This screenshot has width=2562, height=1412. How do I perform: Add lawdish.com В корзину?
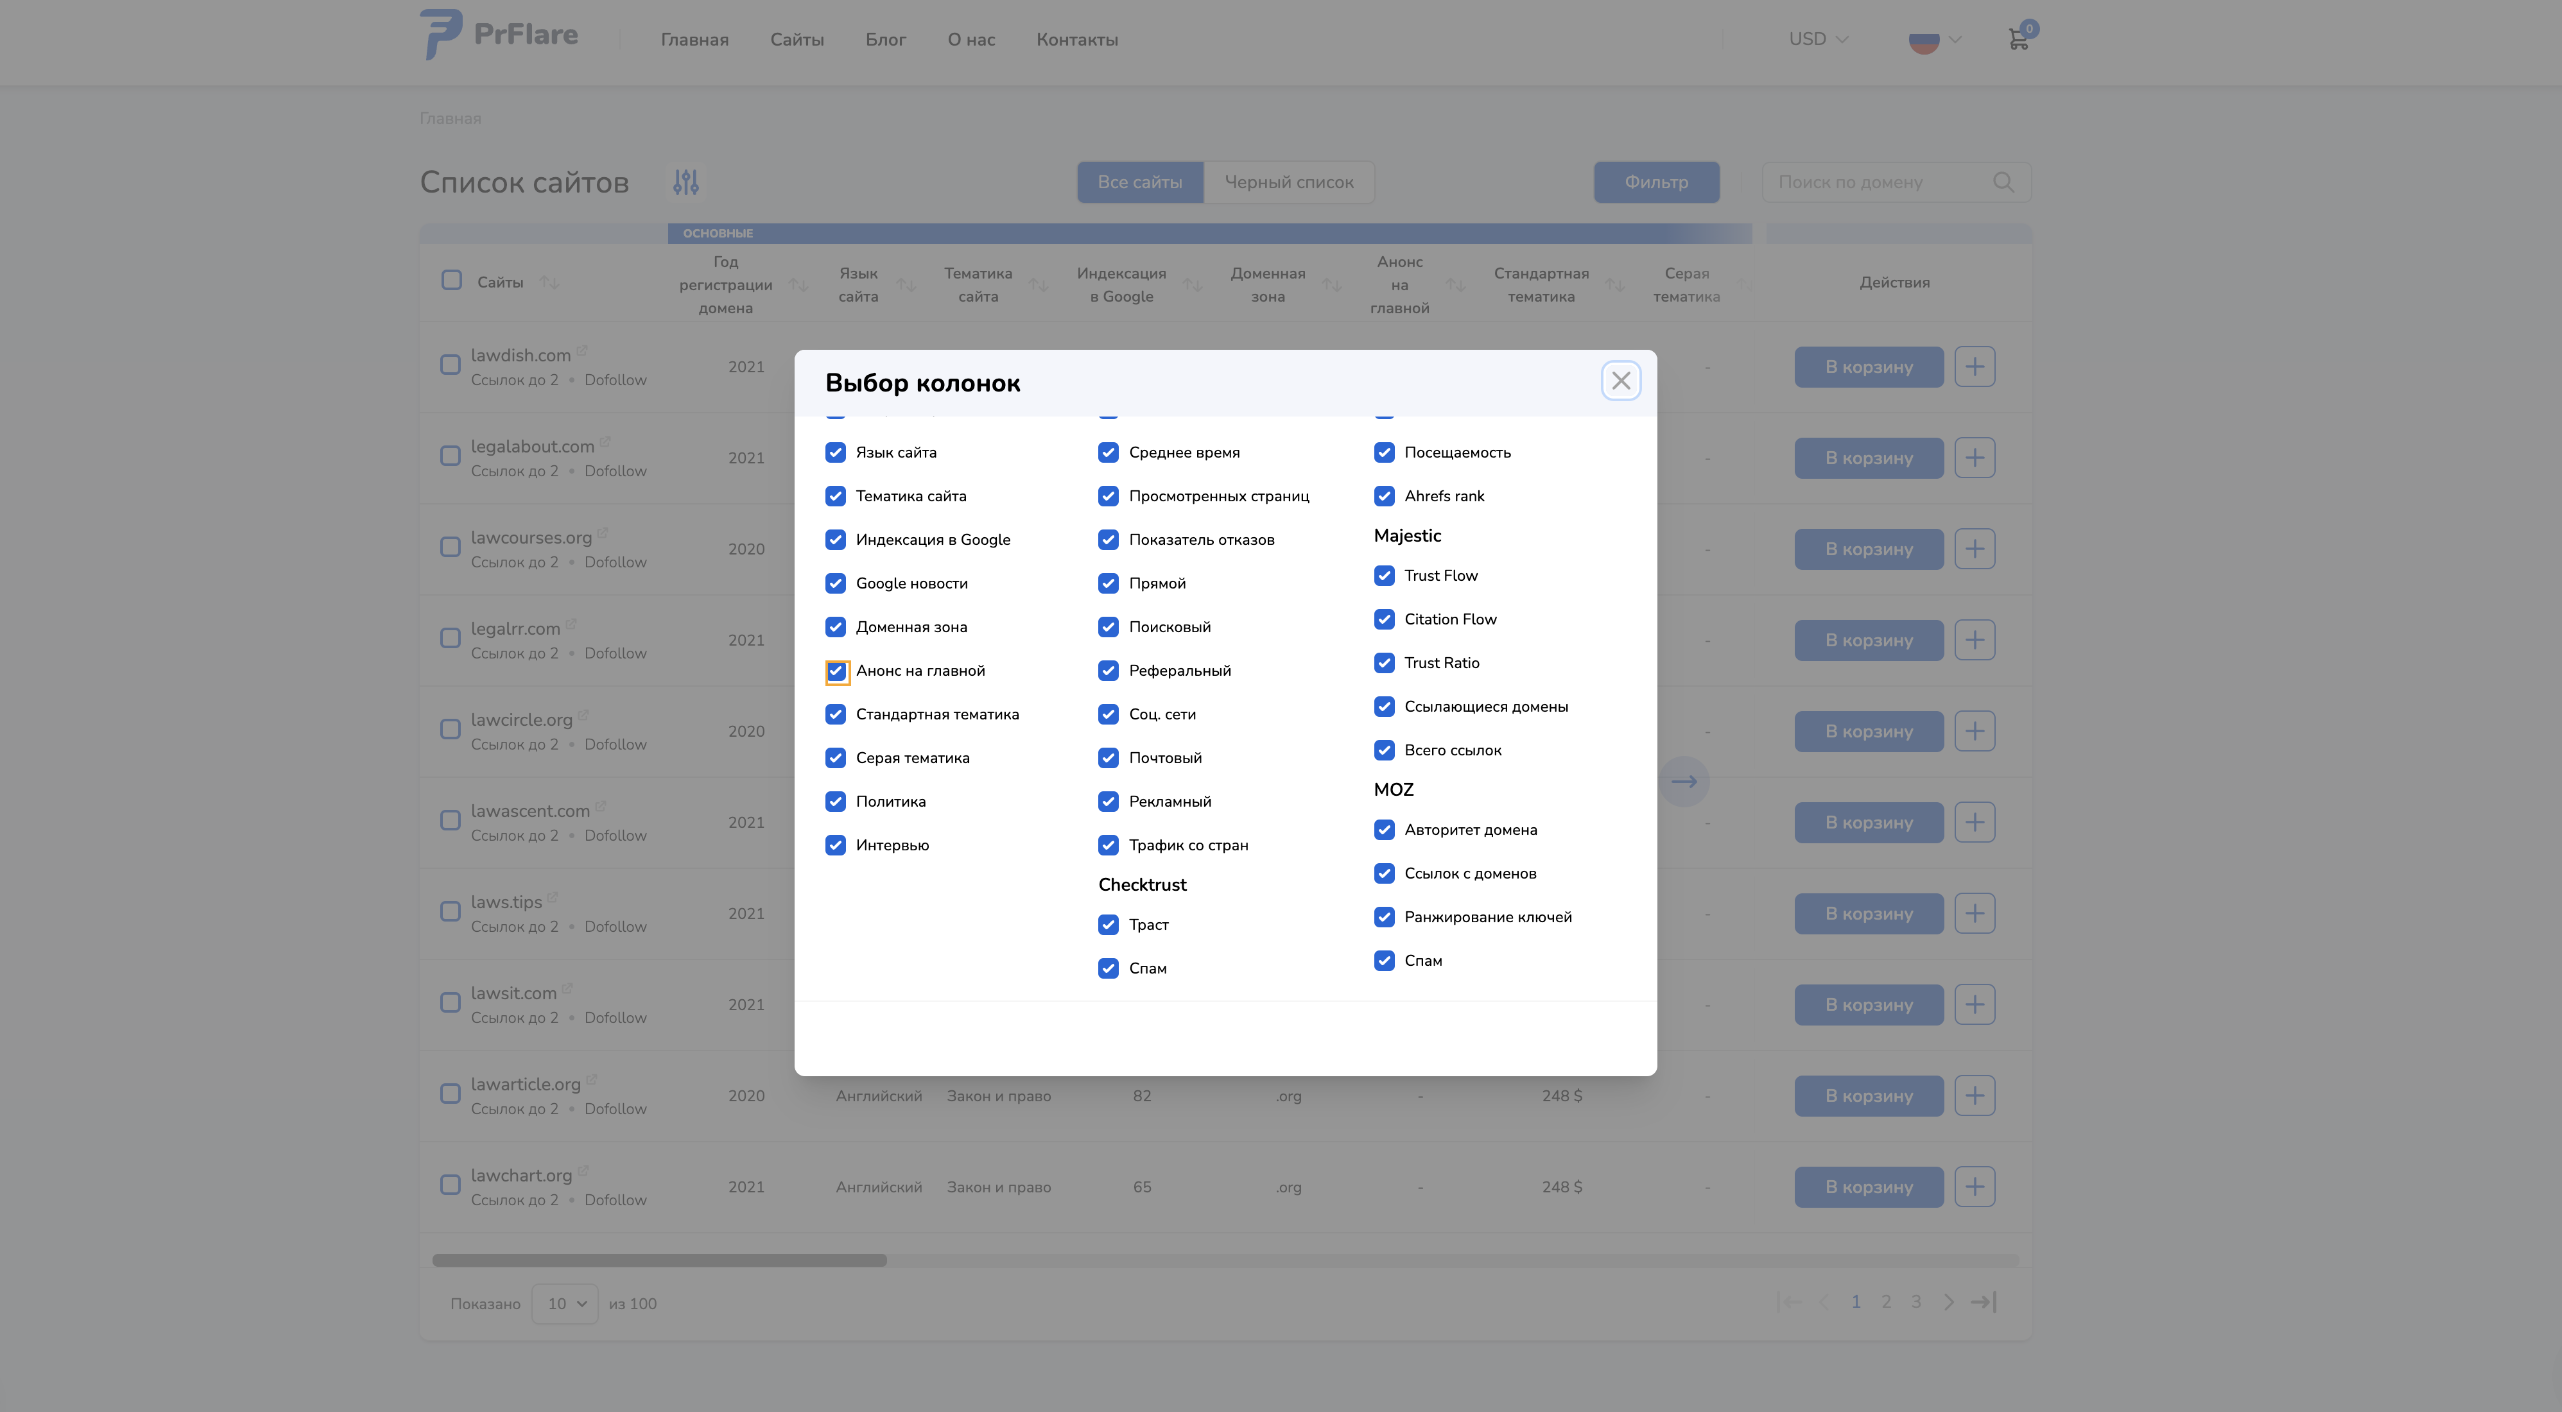click(1869, 367)
